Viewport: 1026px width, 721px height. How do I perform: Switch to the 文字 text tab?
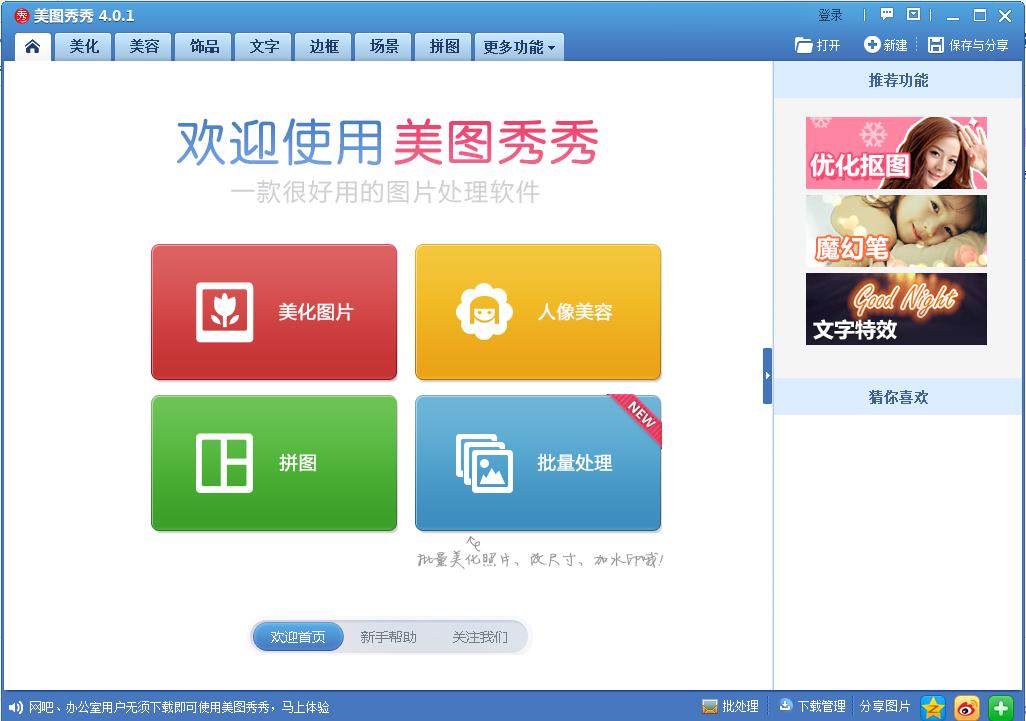coord(262,45)
